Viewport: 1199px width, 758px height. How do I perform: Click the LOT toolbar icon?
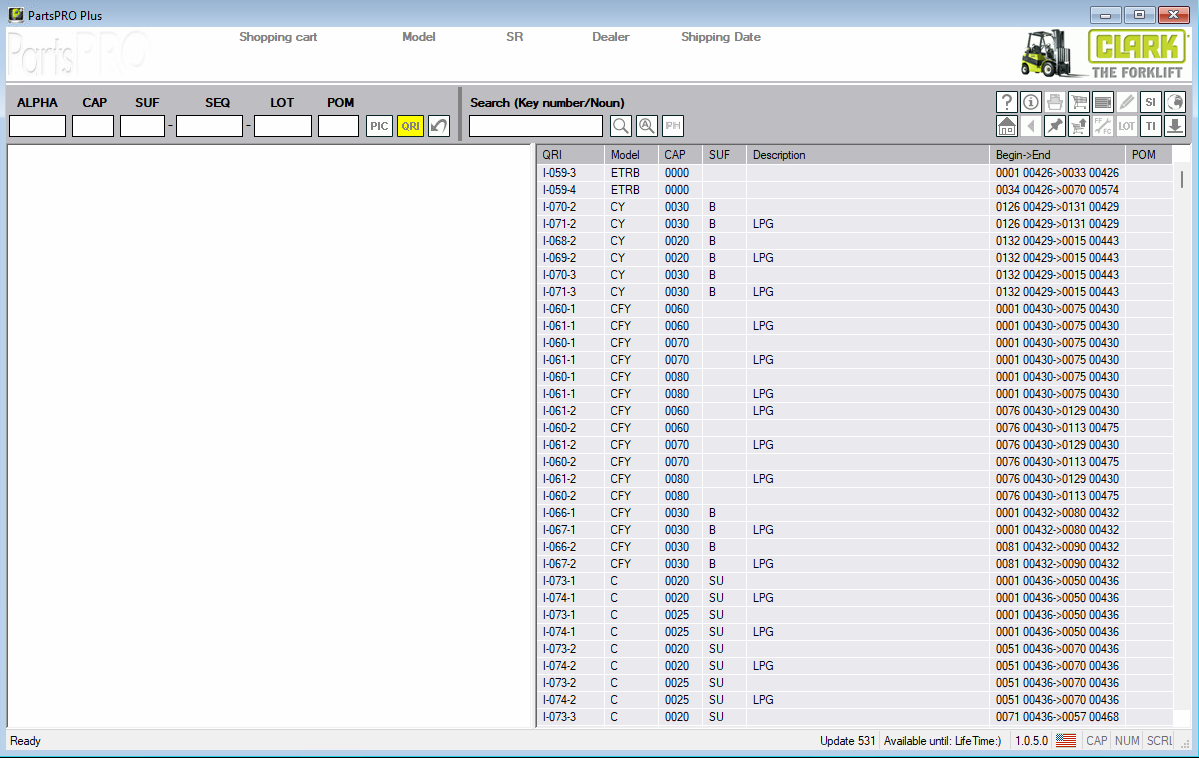(x=1126, y=126)
